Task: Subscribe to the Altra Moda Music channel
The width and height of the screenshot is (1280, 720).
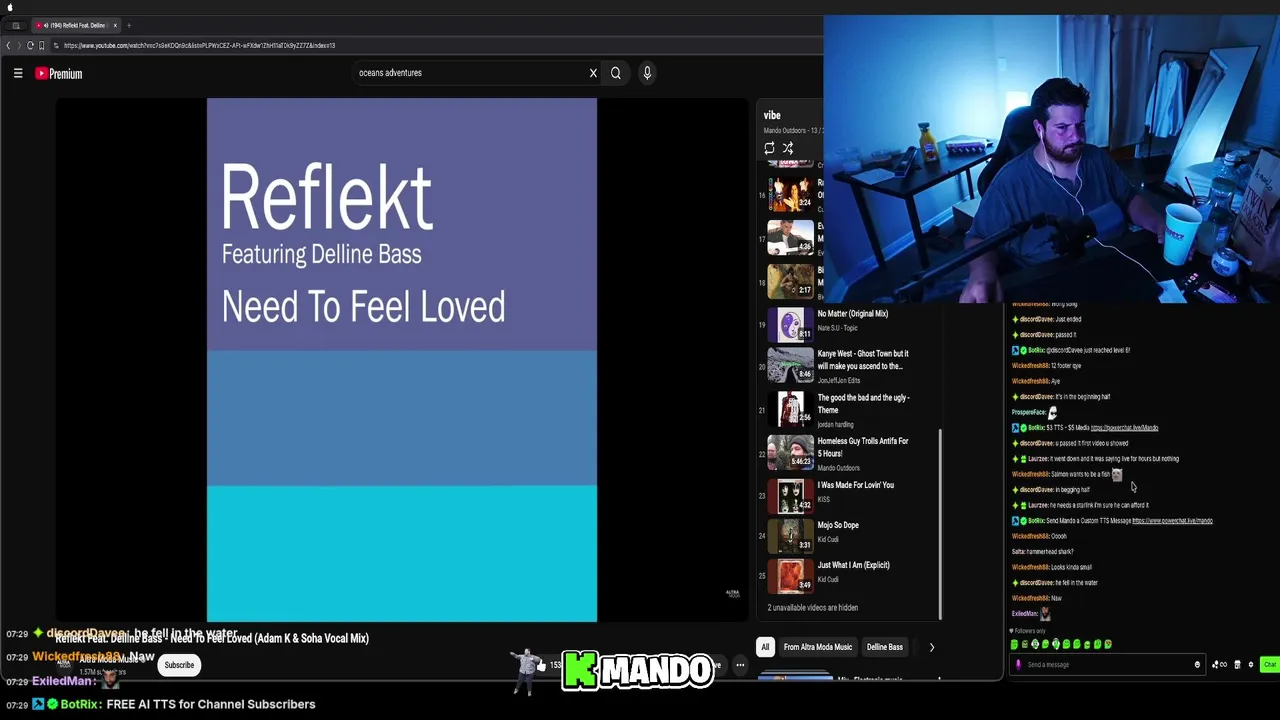Action: coord(179,665)
